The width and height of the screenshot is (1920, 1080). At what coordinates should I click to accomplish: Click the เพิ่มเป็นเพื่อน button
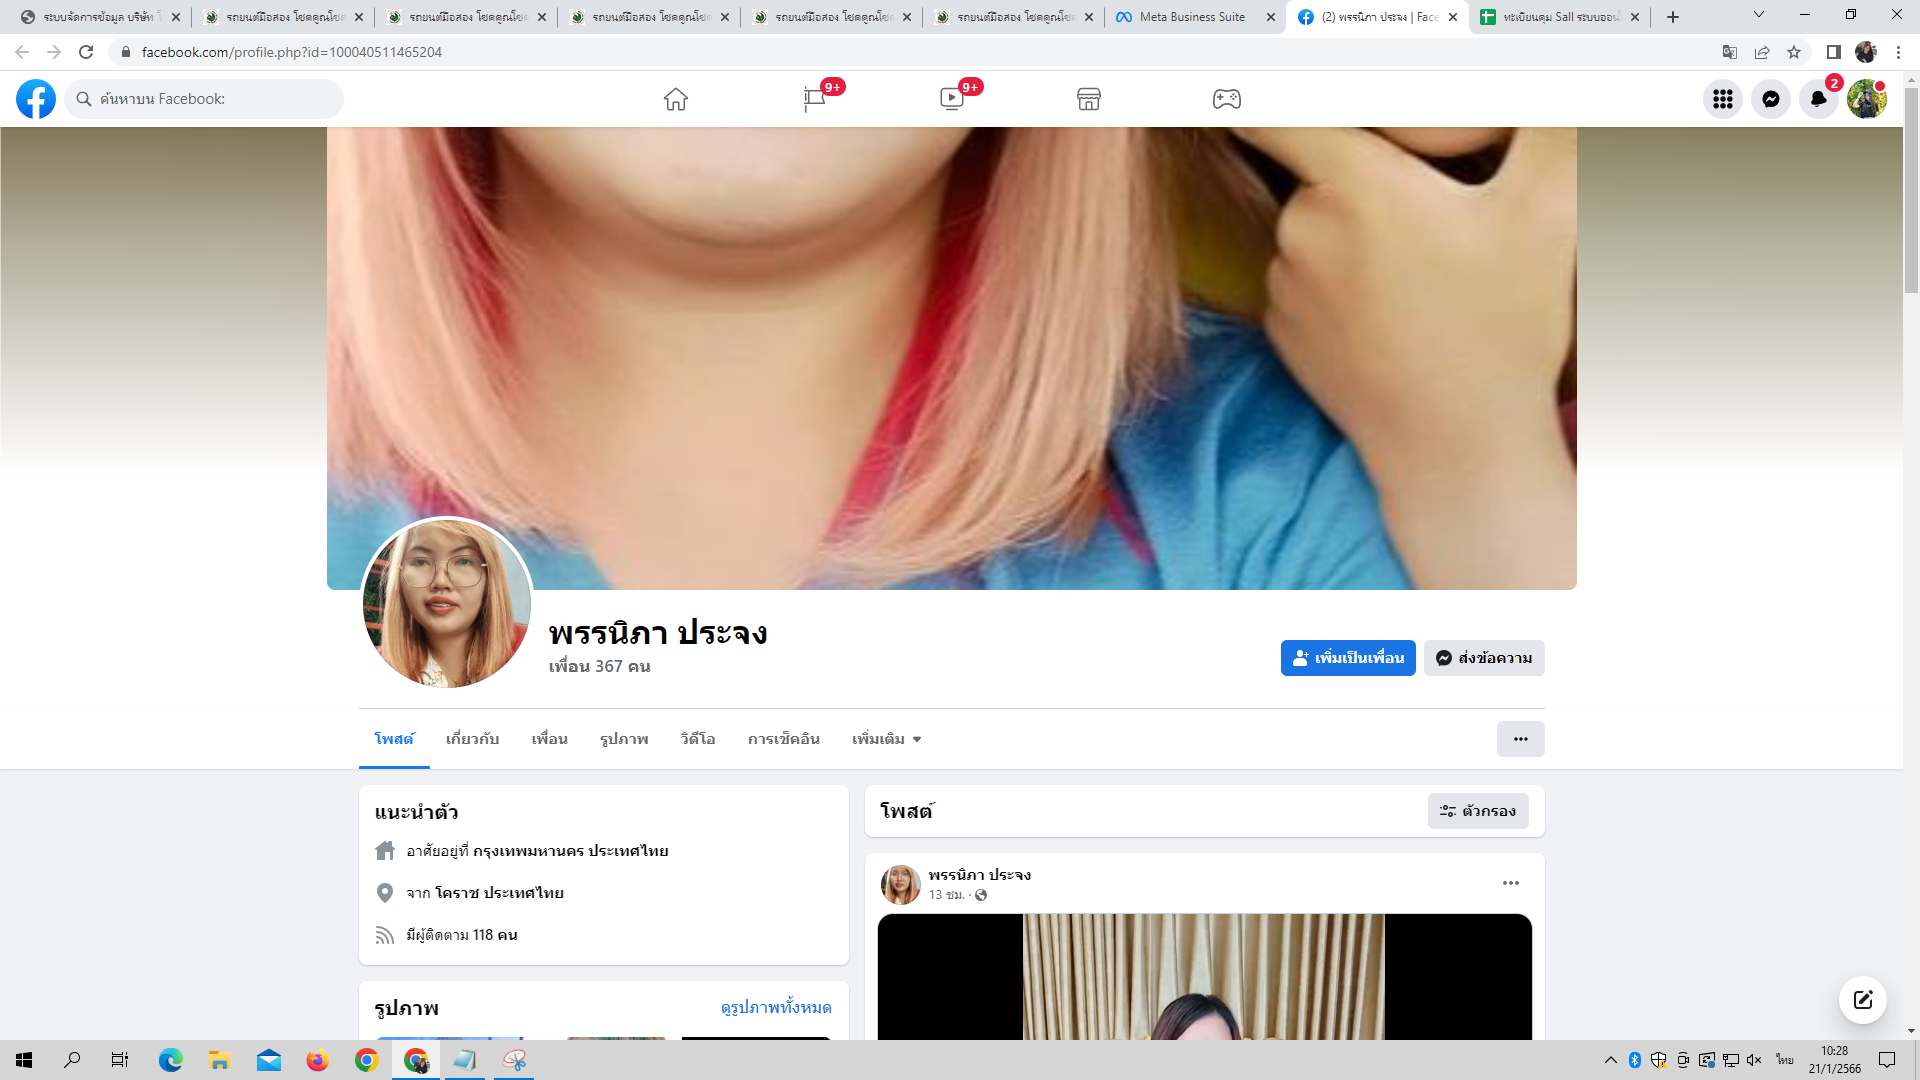pyautogui.click(x=1348, y=658)
